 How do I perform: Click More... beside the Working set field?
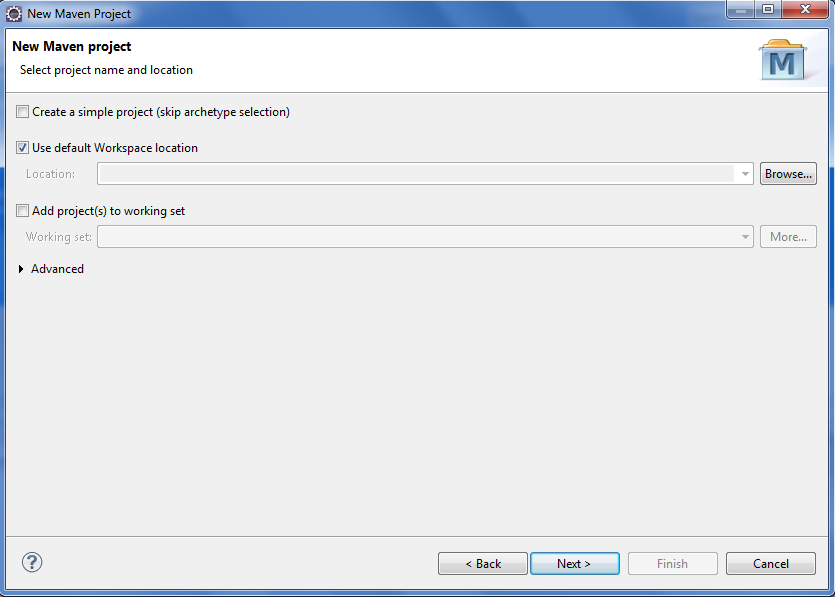tap(788, 236)
